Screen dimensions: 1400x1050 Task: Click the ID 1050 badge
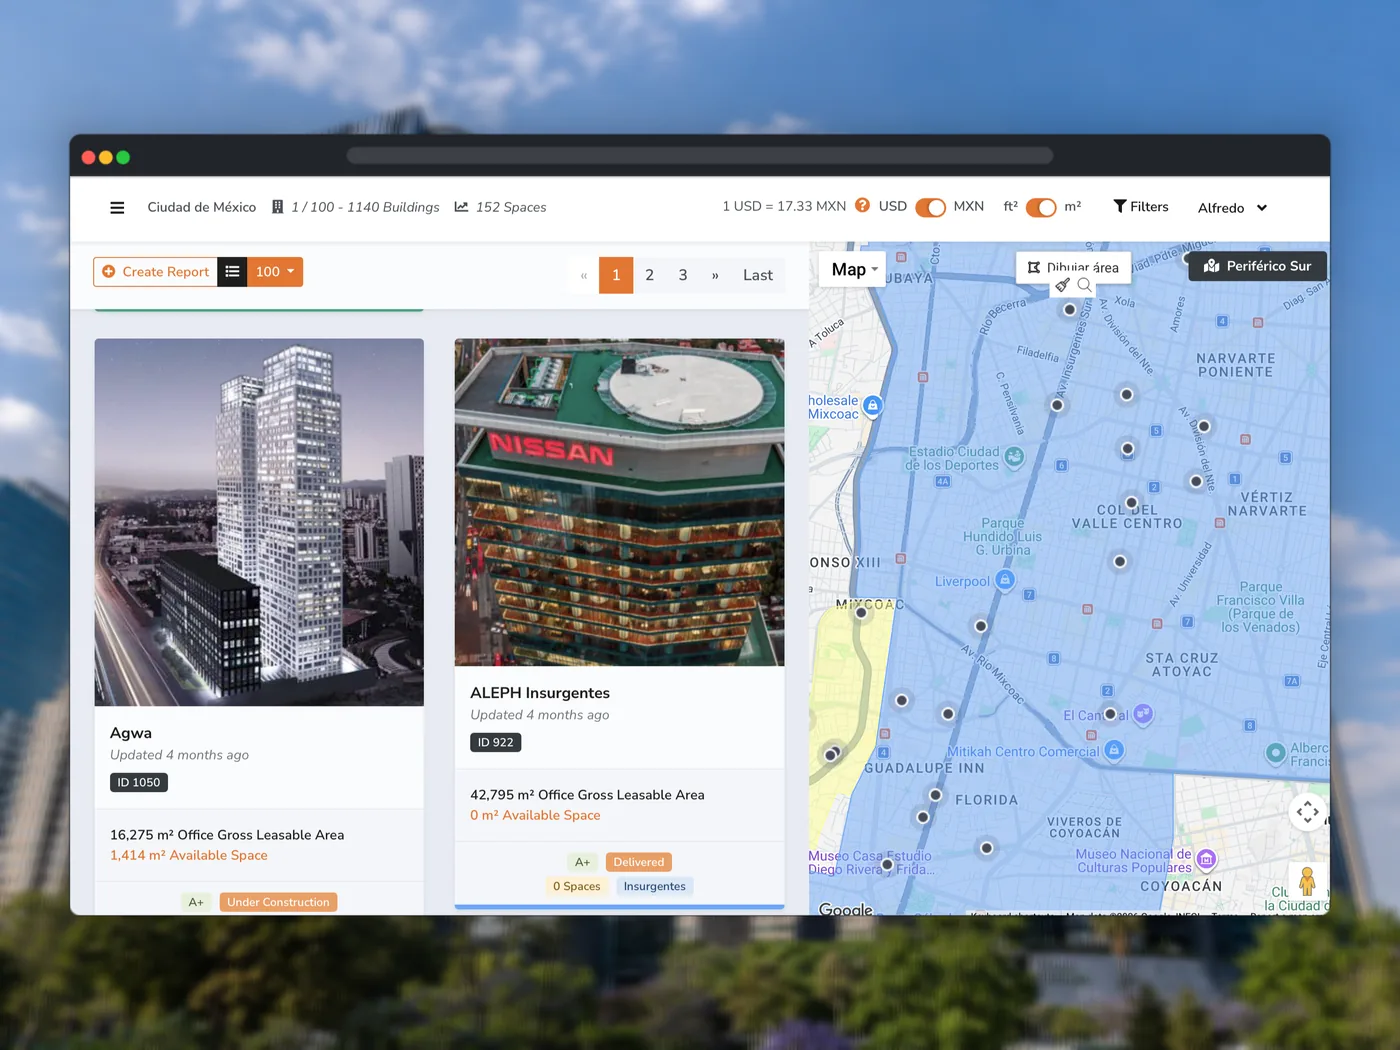tap(138, 782)
